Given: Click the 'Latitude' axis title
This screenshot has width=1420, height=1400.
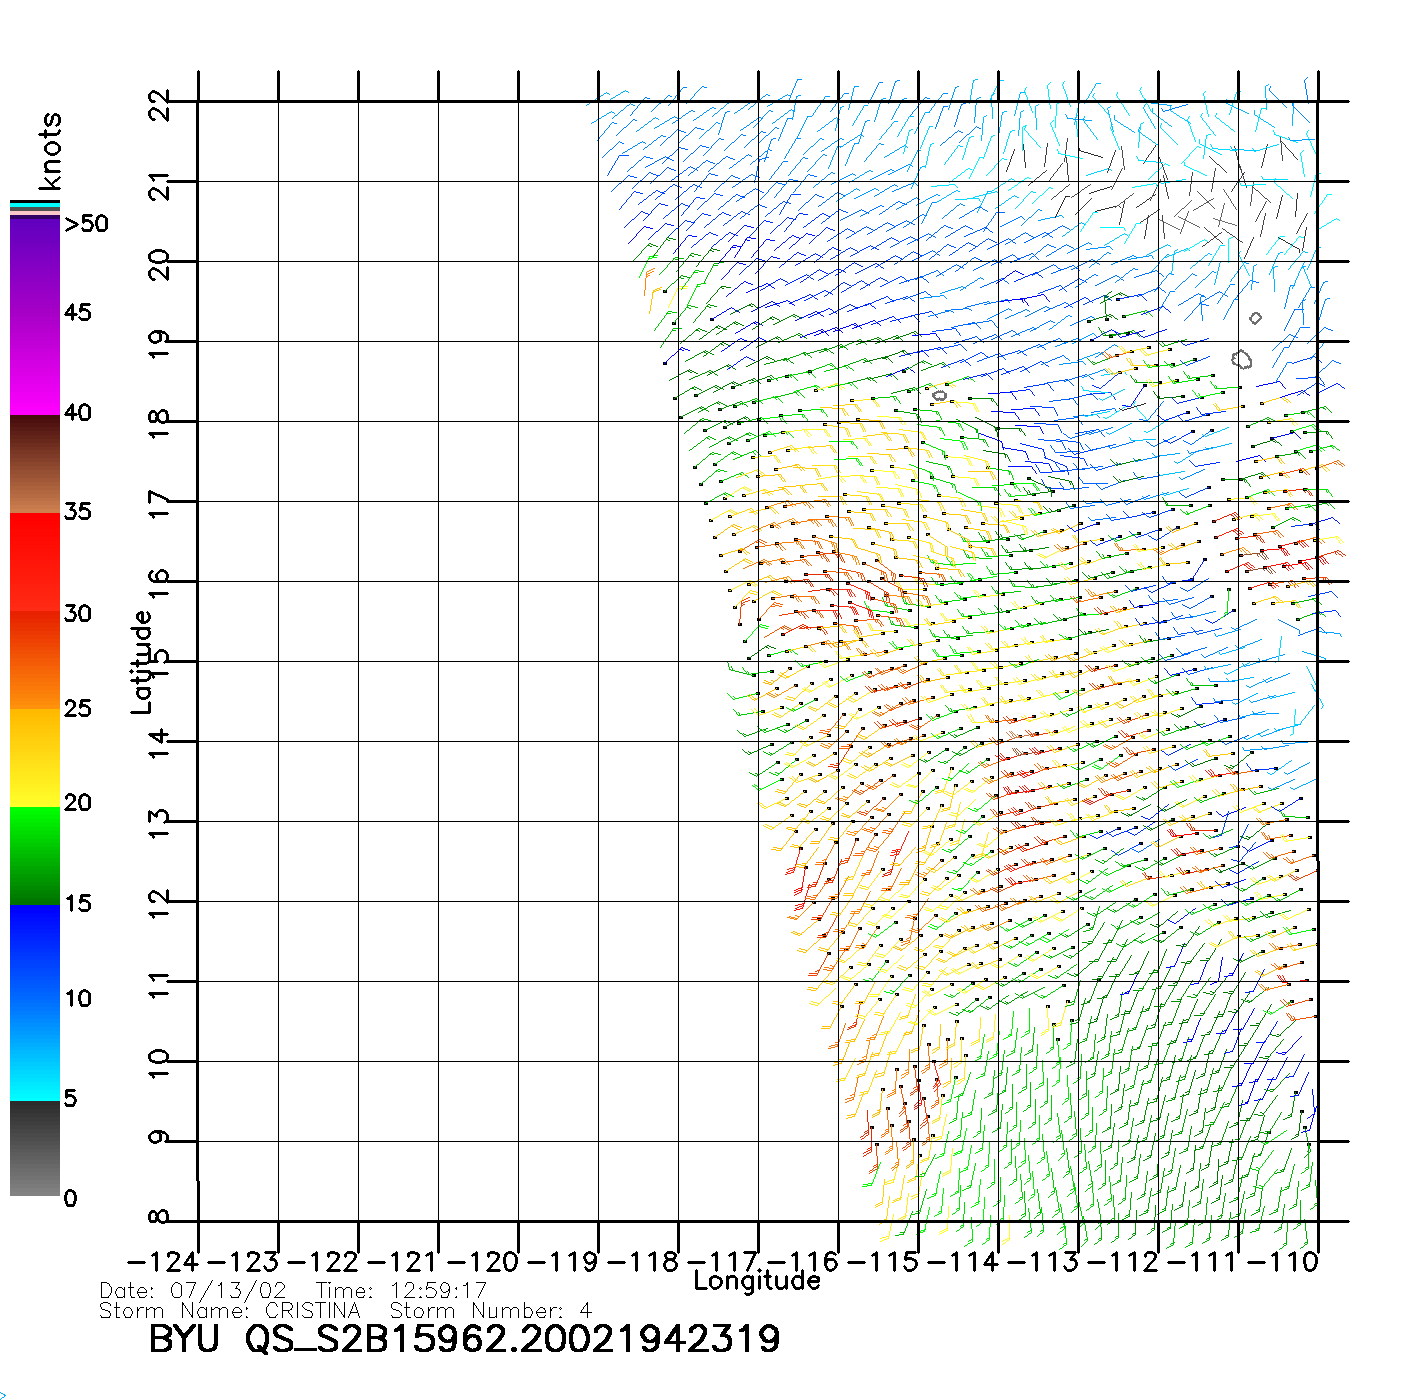Looking at the screenshot, I should (142, 662).
